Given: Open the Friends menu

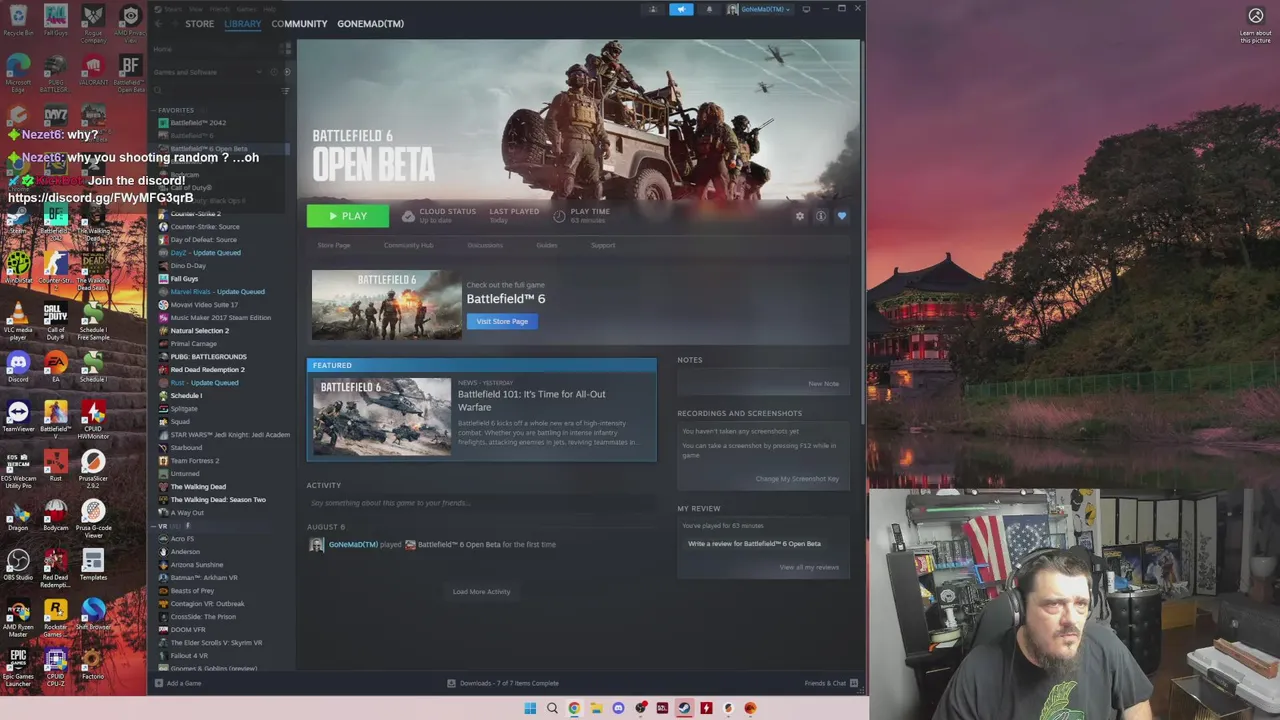Looking at the screenshot, I should [220, 9].
